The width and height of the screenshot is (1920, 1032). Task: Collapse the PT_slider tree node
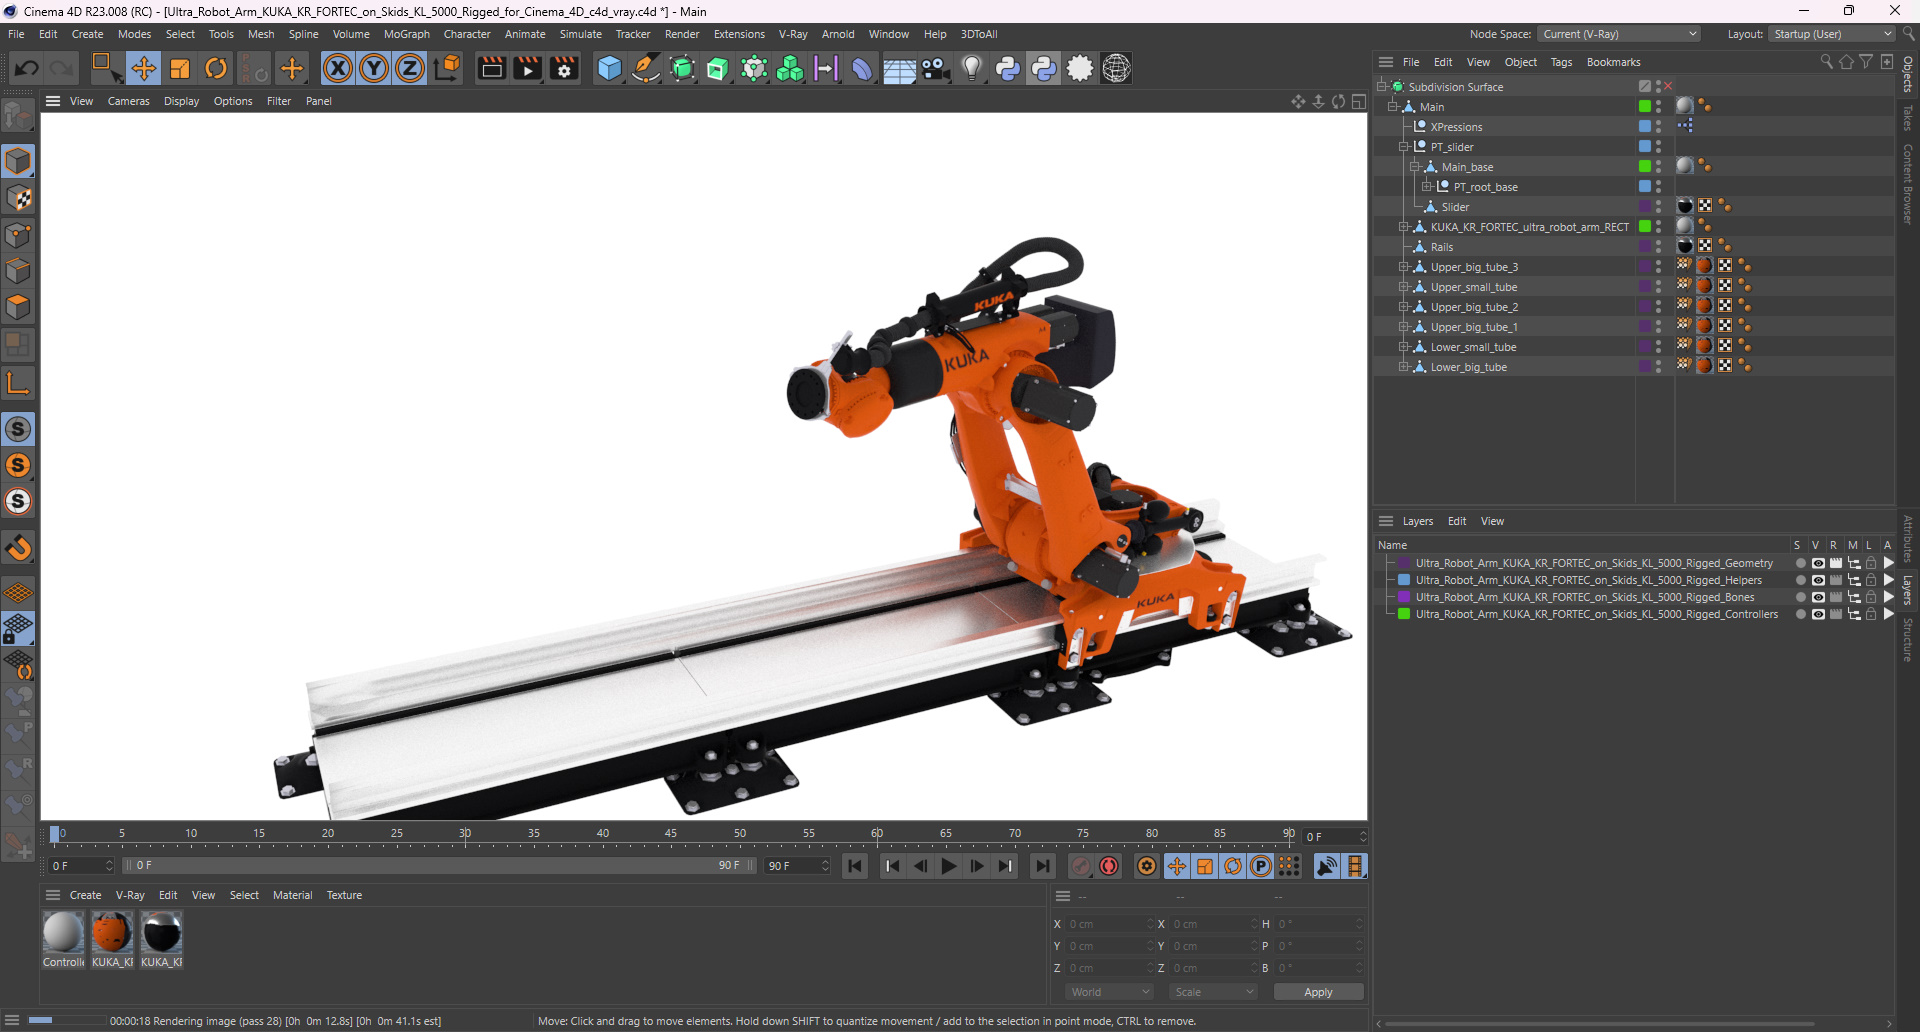pyautogui.click(x=1403, y=147)
